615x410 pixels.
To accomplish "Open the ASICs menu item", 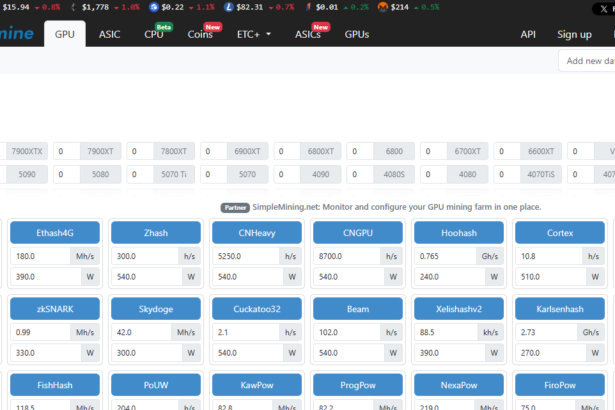I will pyautogui.click(x=308, y=34).
